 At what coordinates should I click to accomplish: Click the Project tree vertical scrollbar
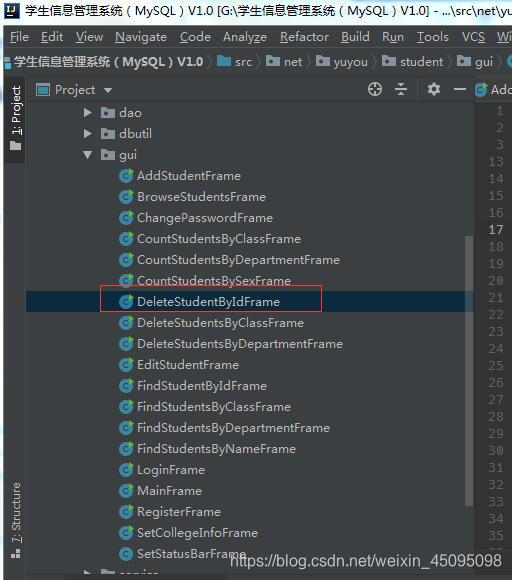pos(469,371)
